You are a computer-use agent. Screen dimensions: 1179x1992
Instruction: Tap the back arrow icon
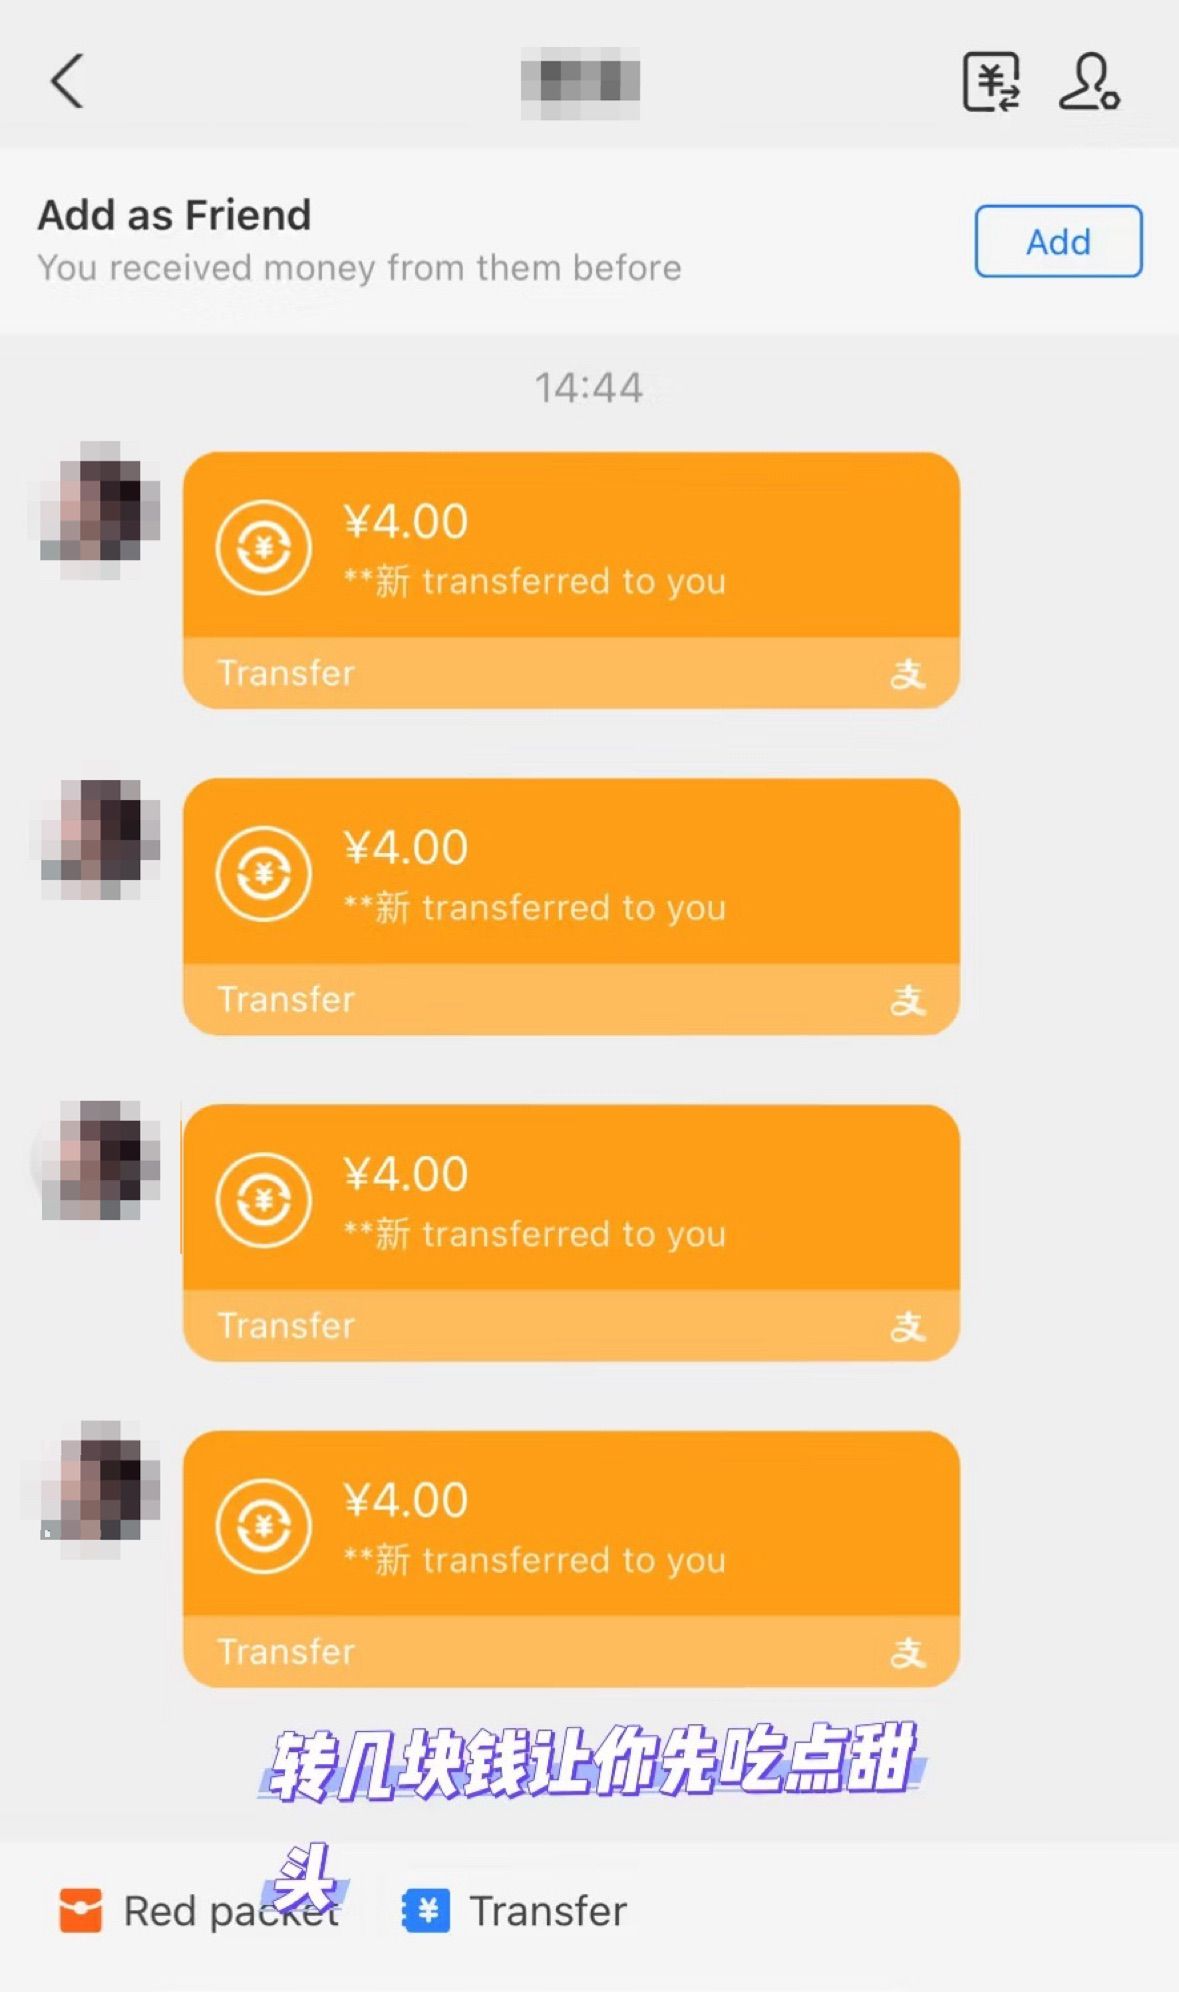(x=67, y=81)
